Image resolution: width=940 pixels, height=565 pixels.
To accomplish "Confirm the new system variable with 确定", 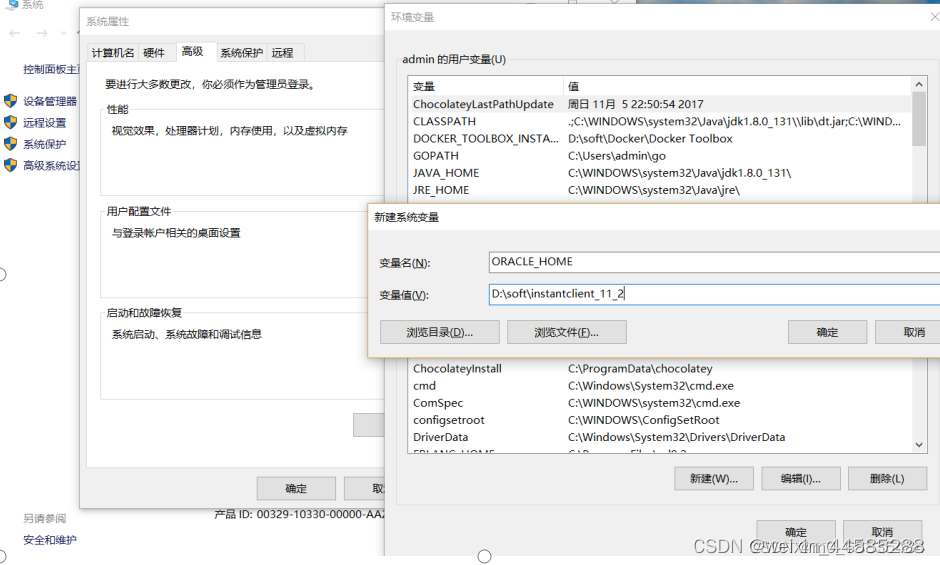I will click(x=827, y=332).
